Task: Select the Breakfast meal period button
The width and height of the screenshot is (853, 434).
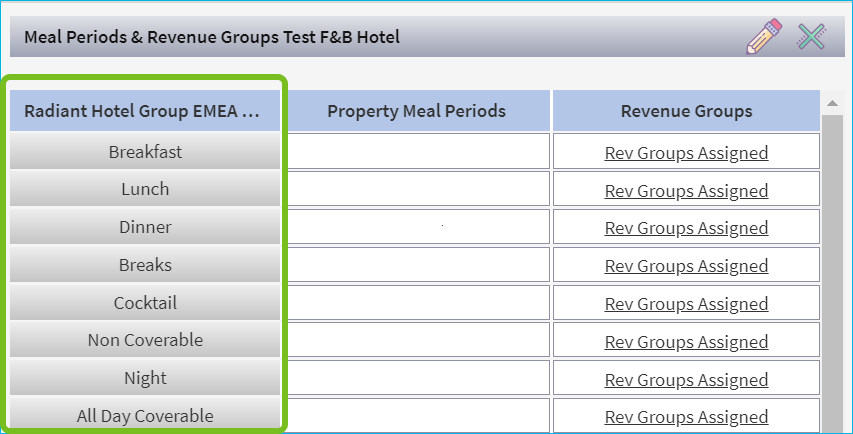Action: tap(145, 152)
